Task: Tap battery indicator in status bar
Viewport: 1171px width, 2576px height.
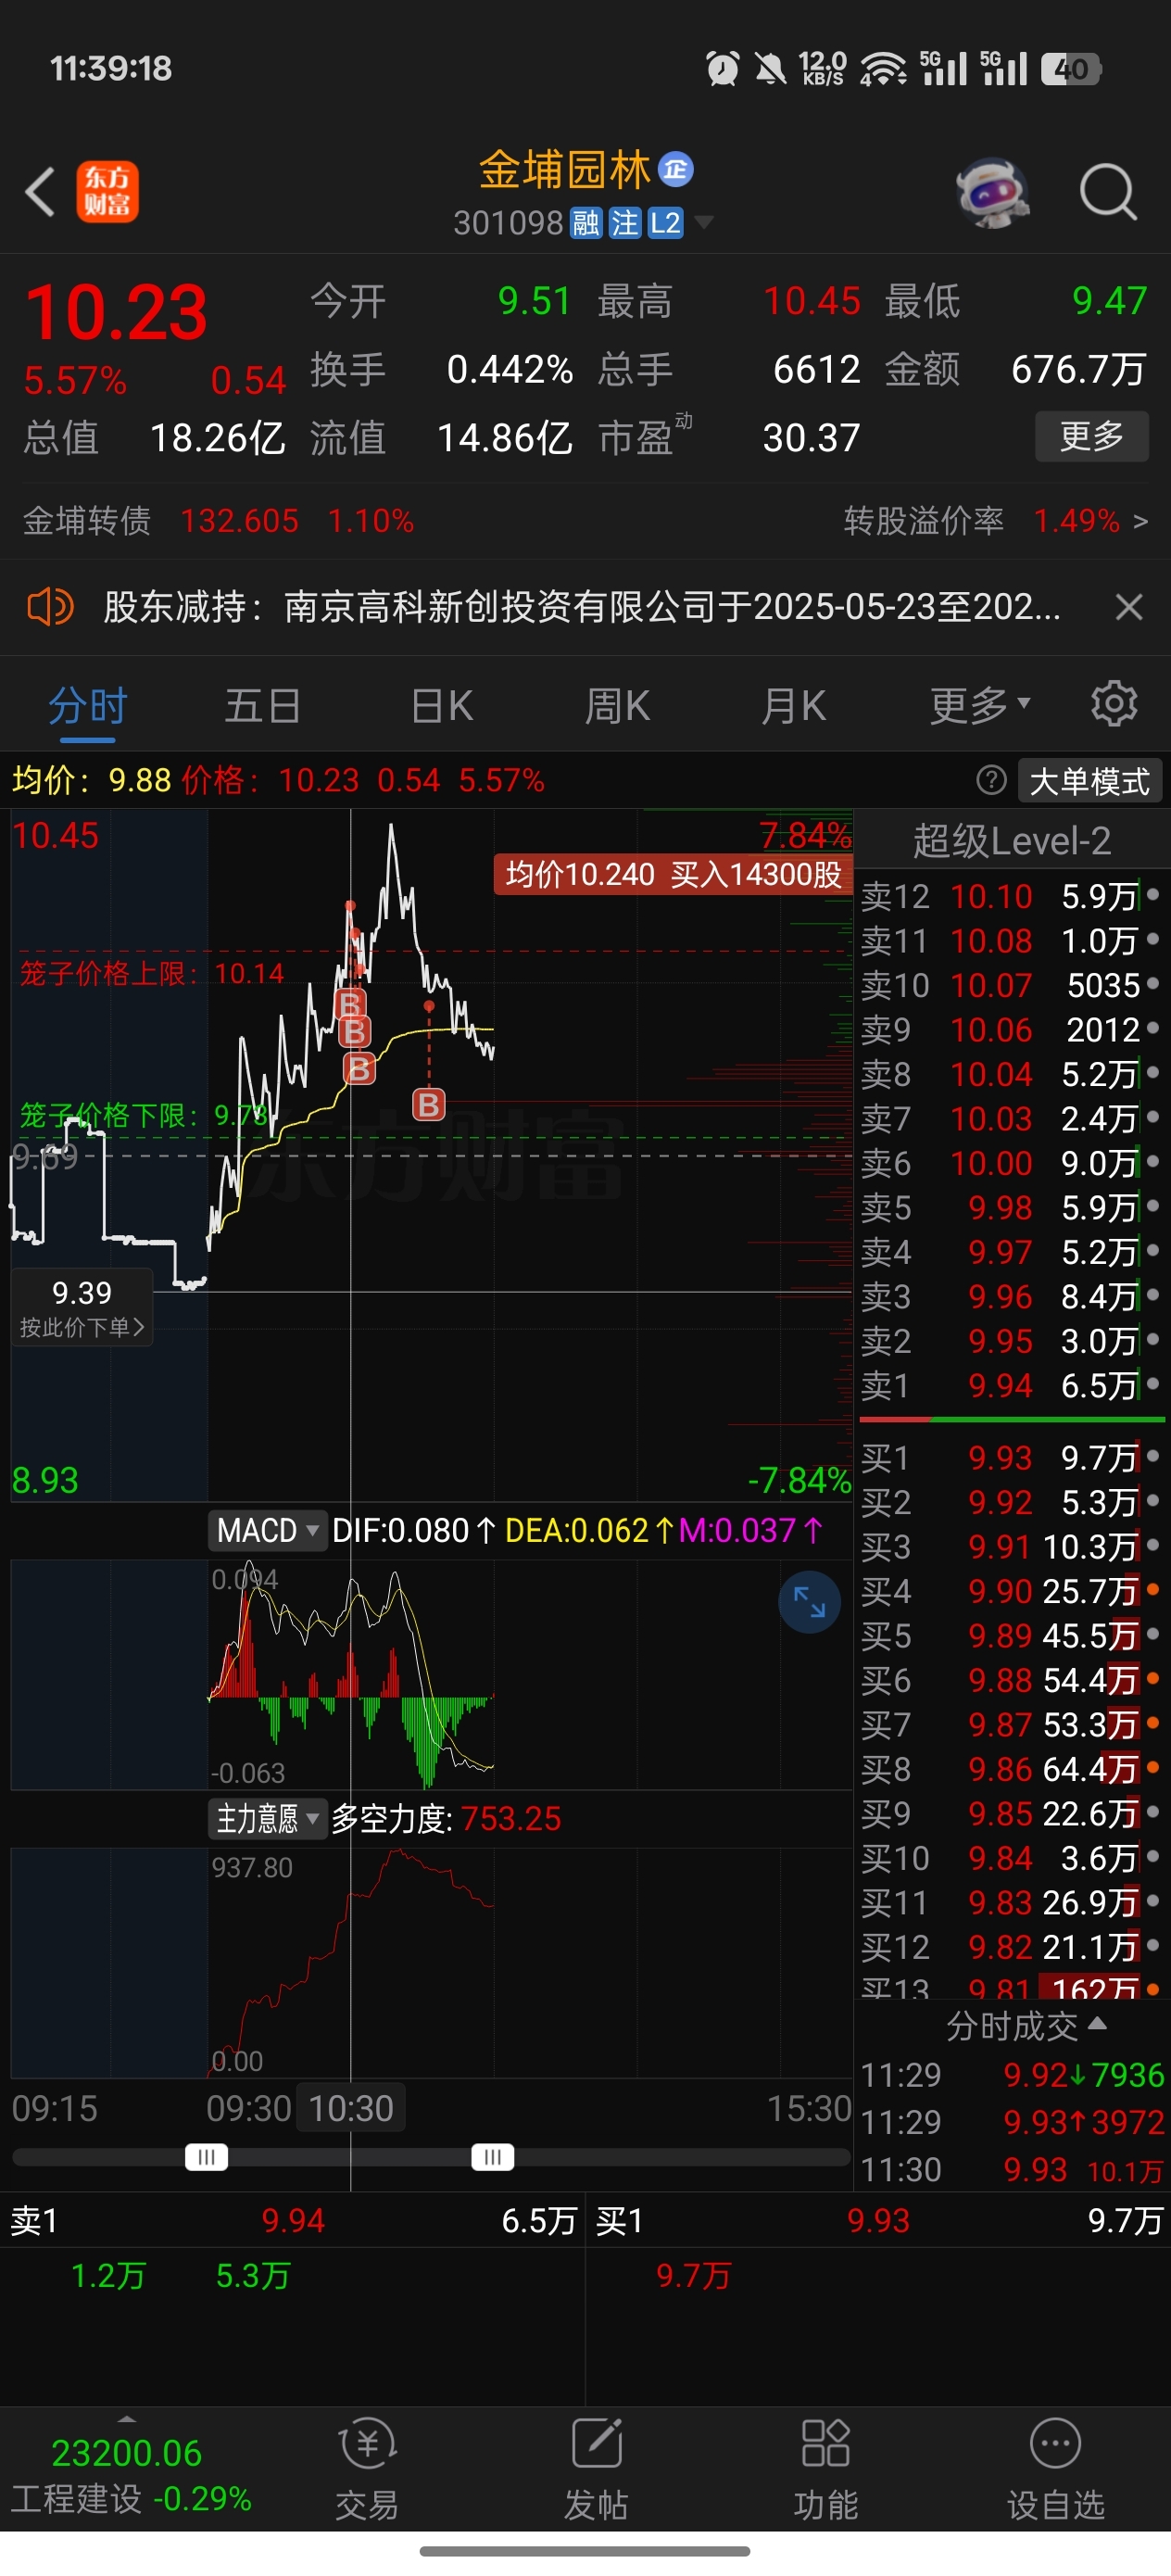Action: (1071, 68)
